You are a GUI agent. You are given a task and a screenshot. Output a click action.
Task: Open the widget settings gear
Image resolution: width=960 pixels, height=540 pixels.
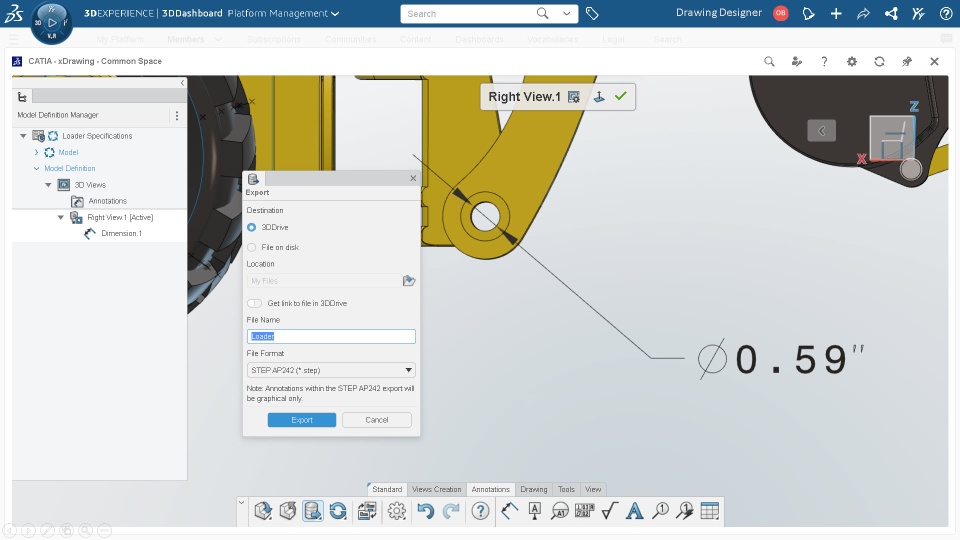[x=852, y=61]
